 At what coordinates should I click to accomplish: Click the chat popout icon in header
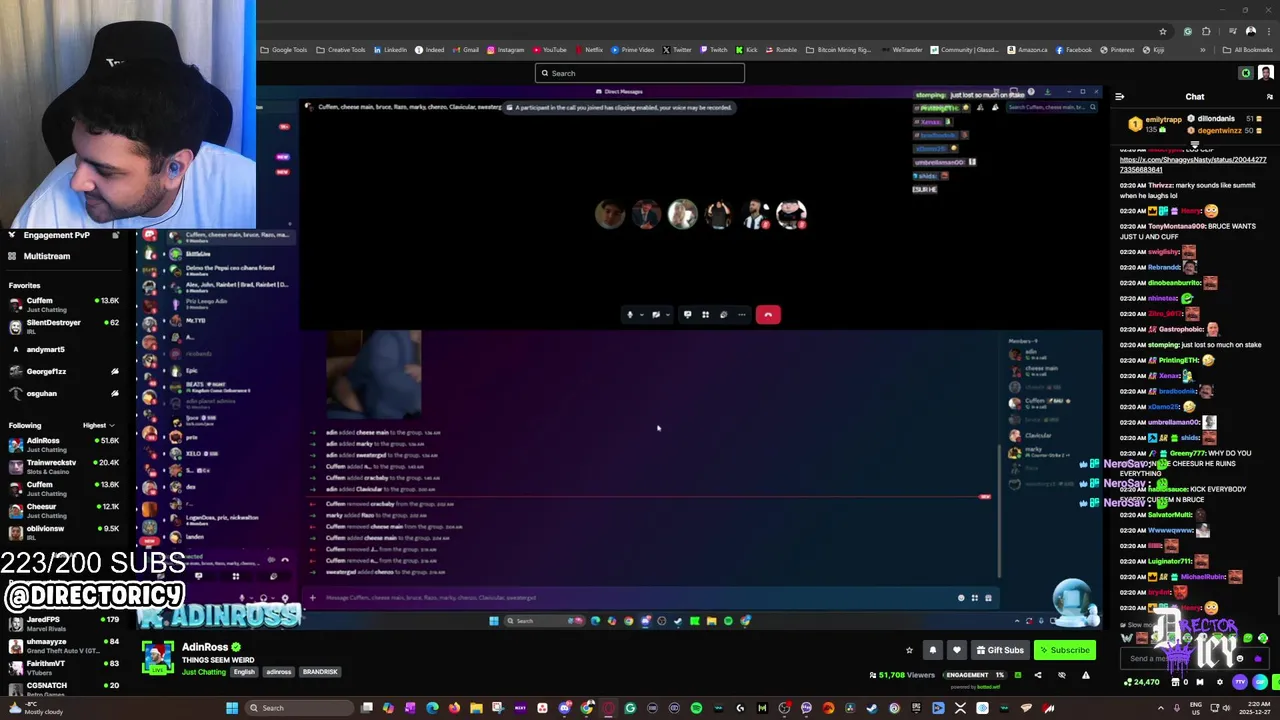click(1270, 97)
